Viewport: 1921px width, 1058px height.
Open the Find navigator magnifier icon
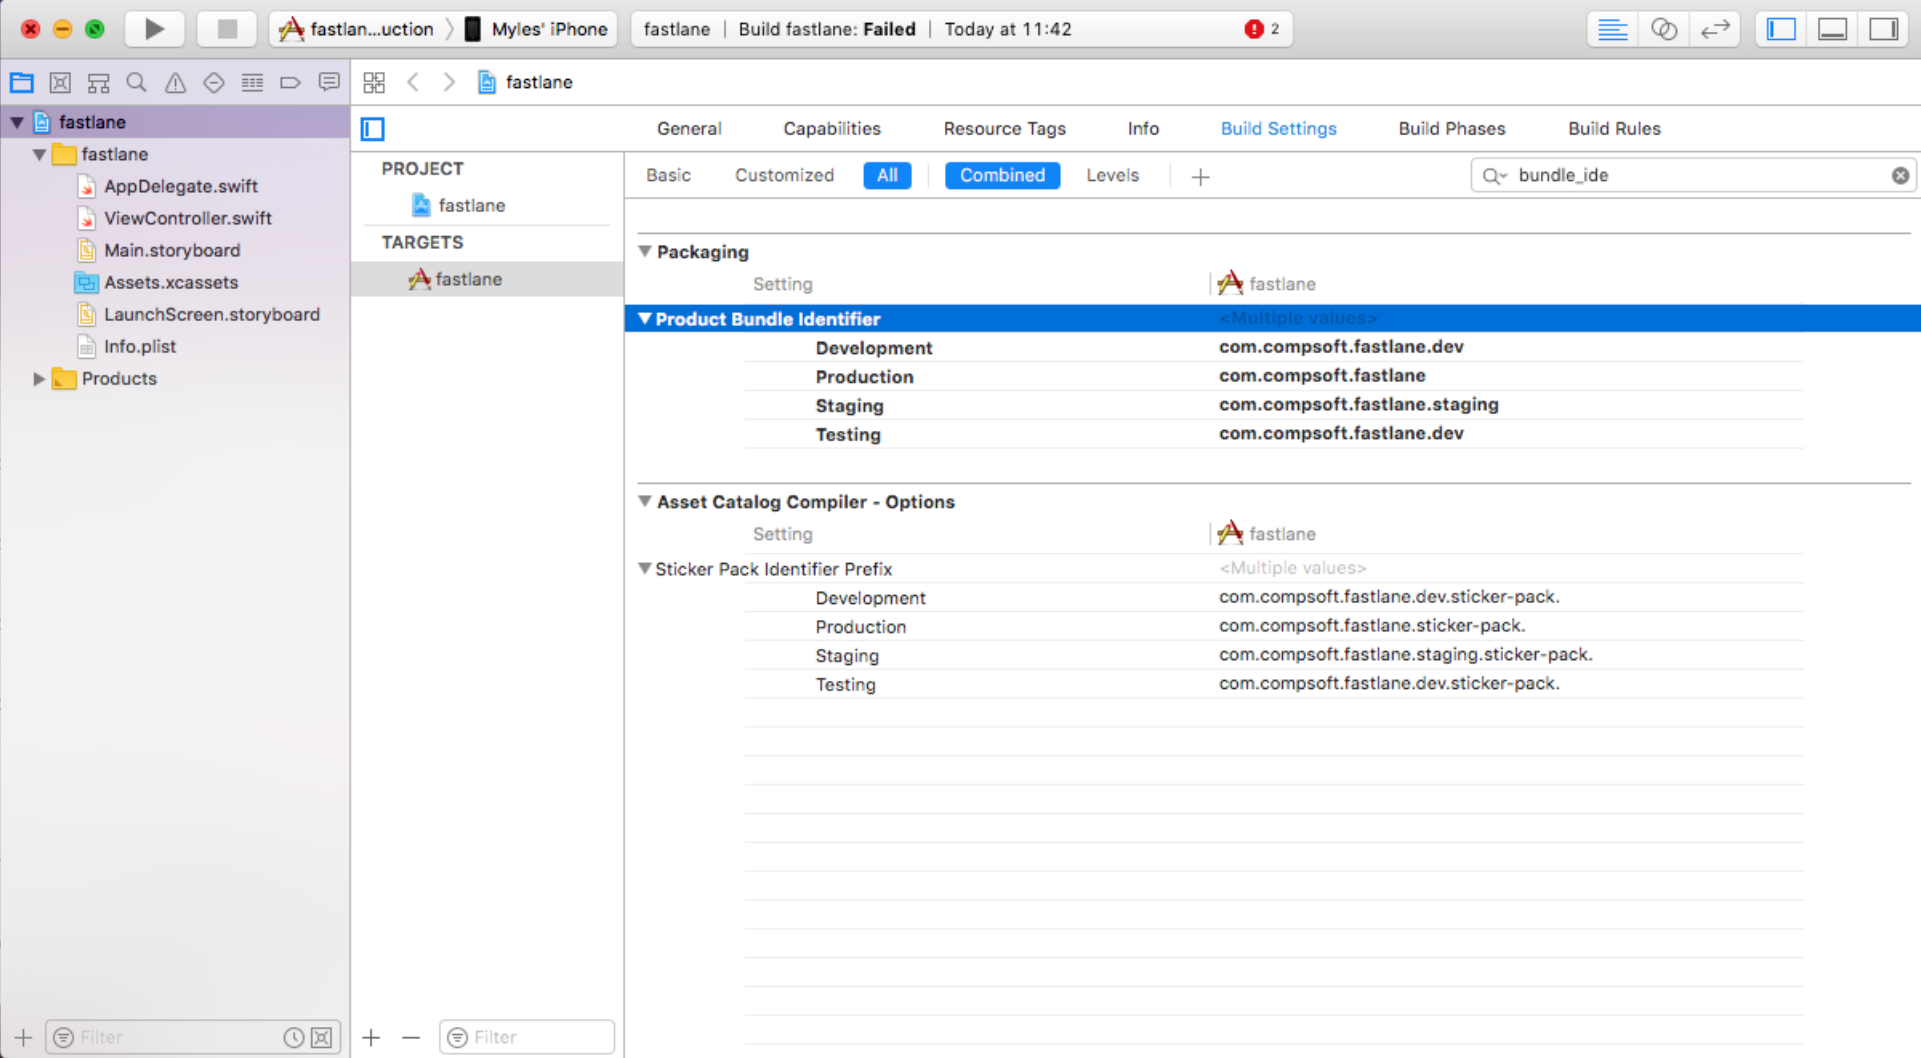coord(137,83)
